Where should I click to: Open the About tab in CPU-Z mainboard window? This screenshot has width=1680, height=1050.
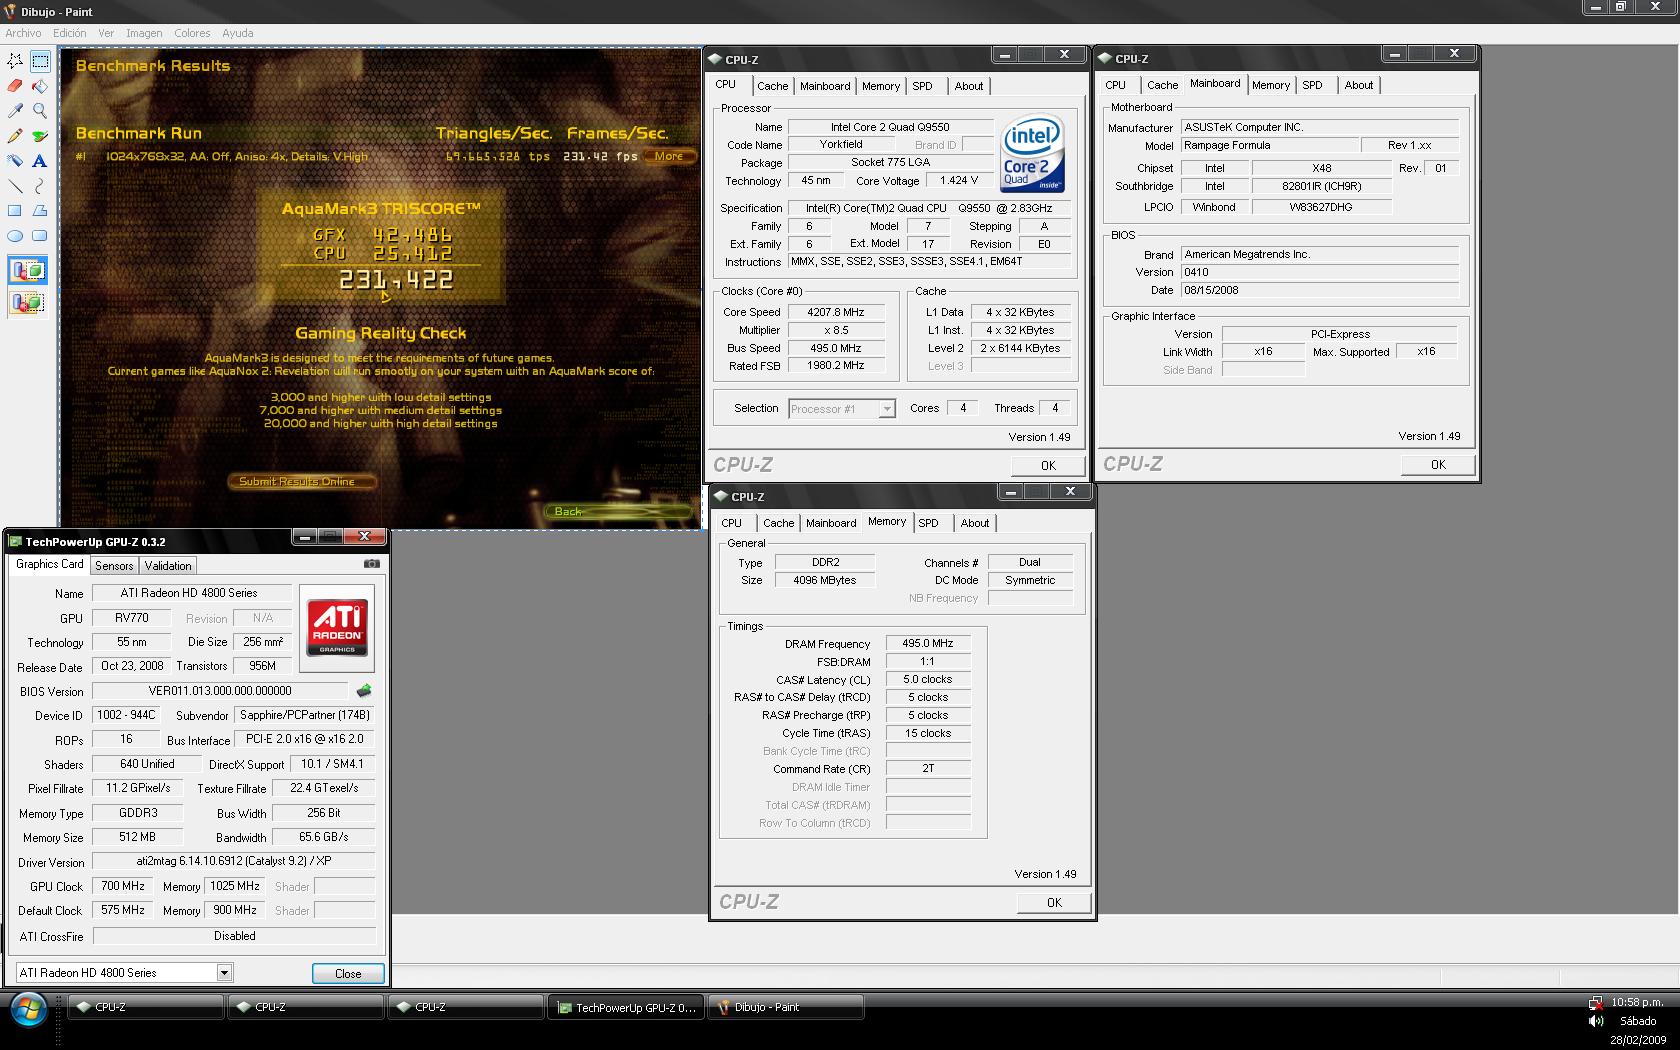click(x=1359, y=86)
